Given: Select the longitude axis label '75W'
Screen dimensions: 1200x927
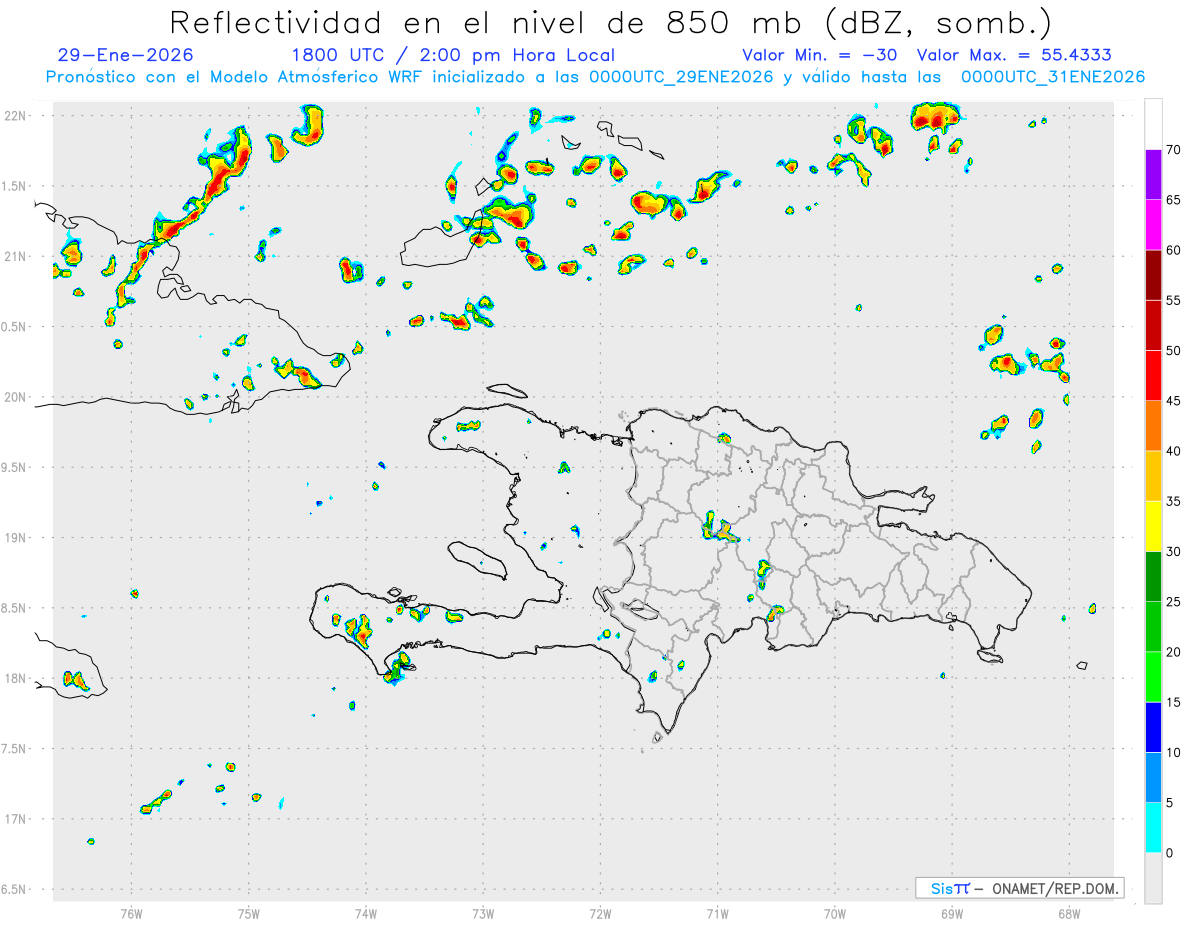Looking at the screenshot, I should pyautogui.click(x=249, y=912).
